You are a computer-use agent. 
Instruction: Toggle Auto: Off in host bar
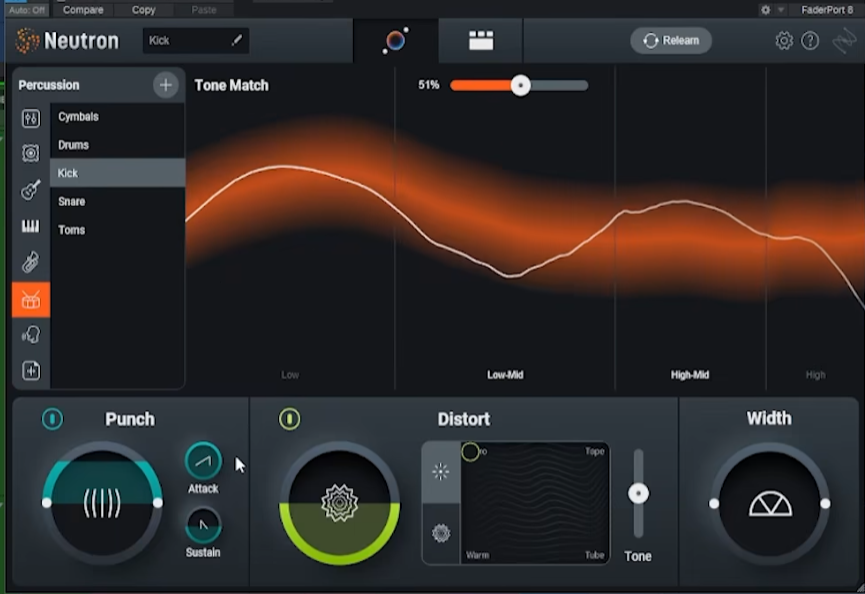coord(27,10)
